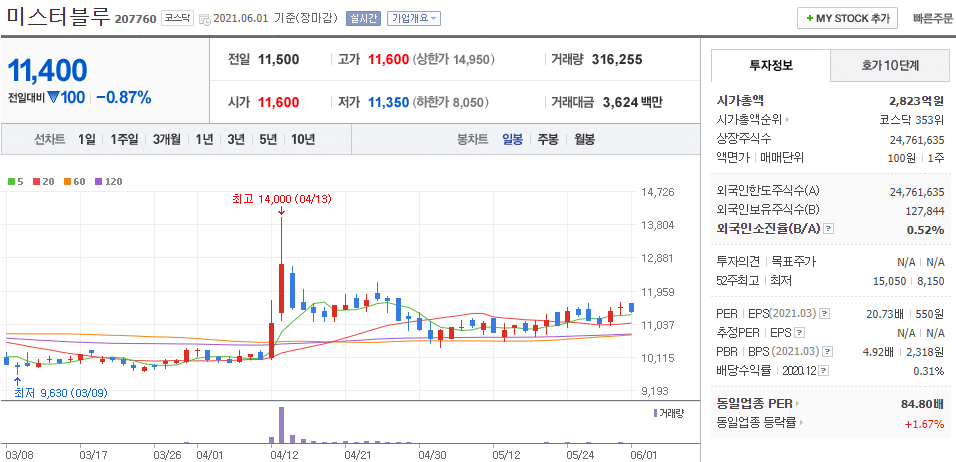Open help icon next to PBR BPS(2021.03)

click(x=826, y=352)
